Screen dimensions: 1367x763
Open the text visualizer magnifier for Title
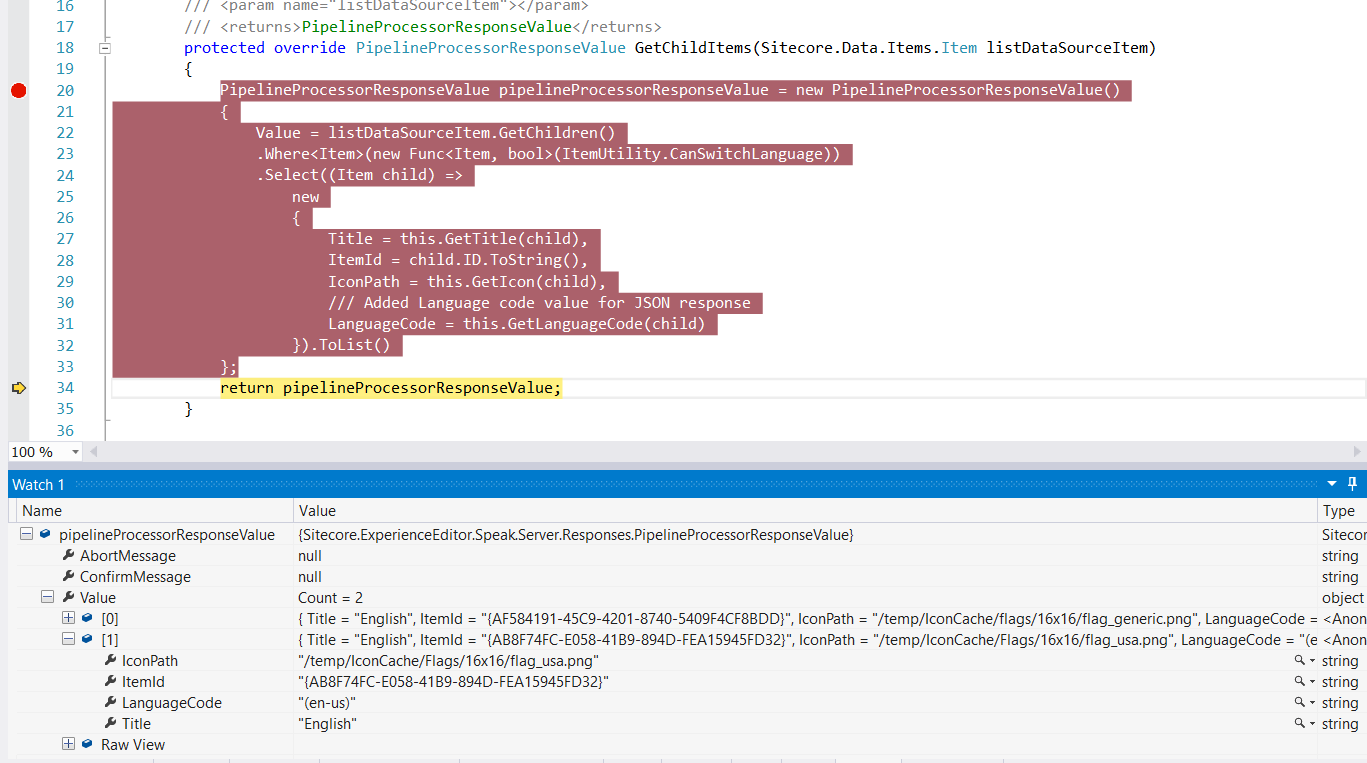point(1300,724)
